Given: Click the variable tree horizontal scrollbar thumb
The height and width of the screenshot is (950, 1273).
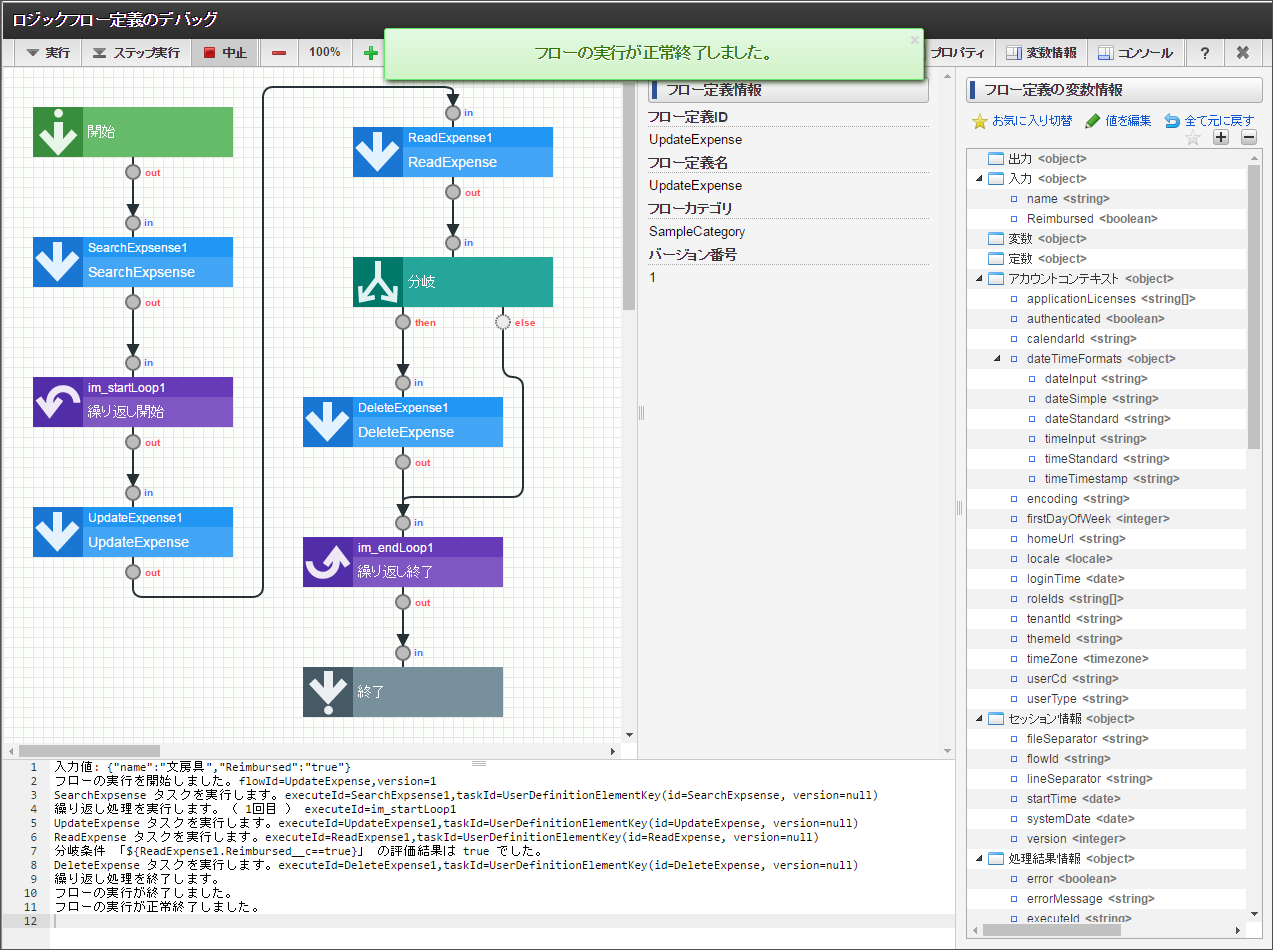Looking at the screenshot, I should (x=1051, y=930).
